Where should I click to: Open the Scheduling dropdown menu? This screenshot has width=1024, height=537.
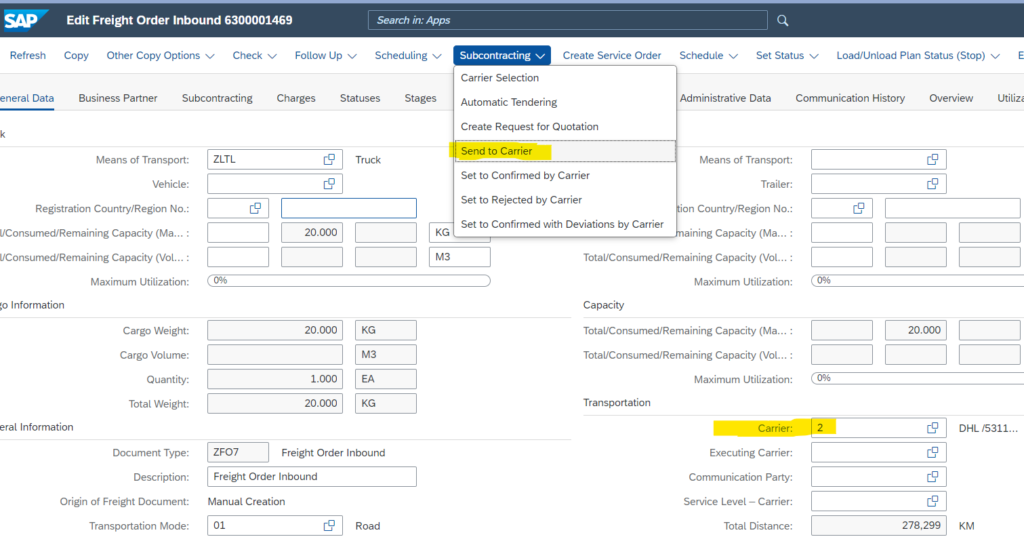pyautogui.click(x=407, y=56)
